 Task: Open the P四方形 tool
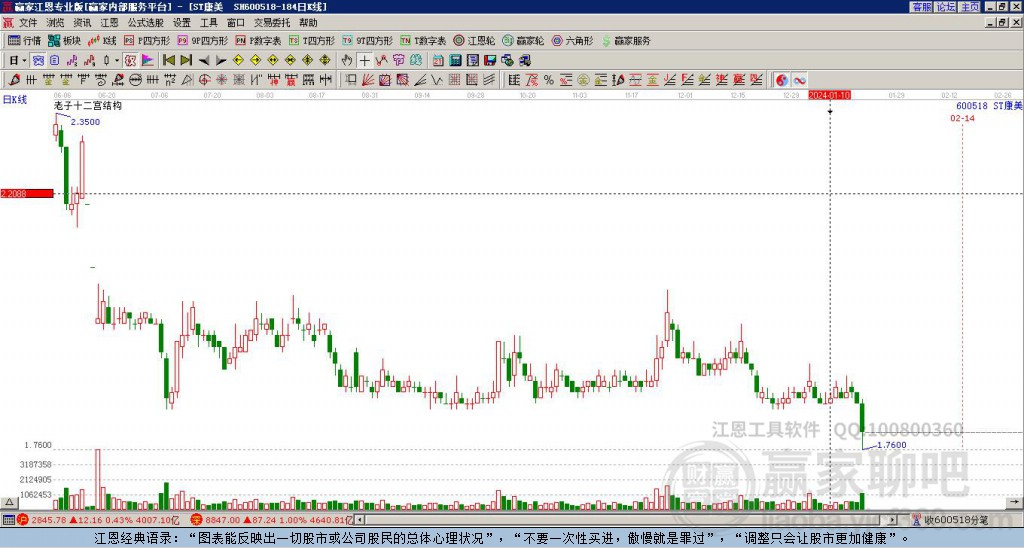(x=147, y=40)
